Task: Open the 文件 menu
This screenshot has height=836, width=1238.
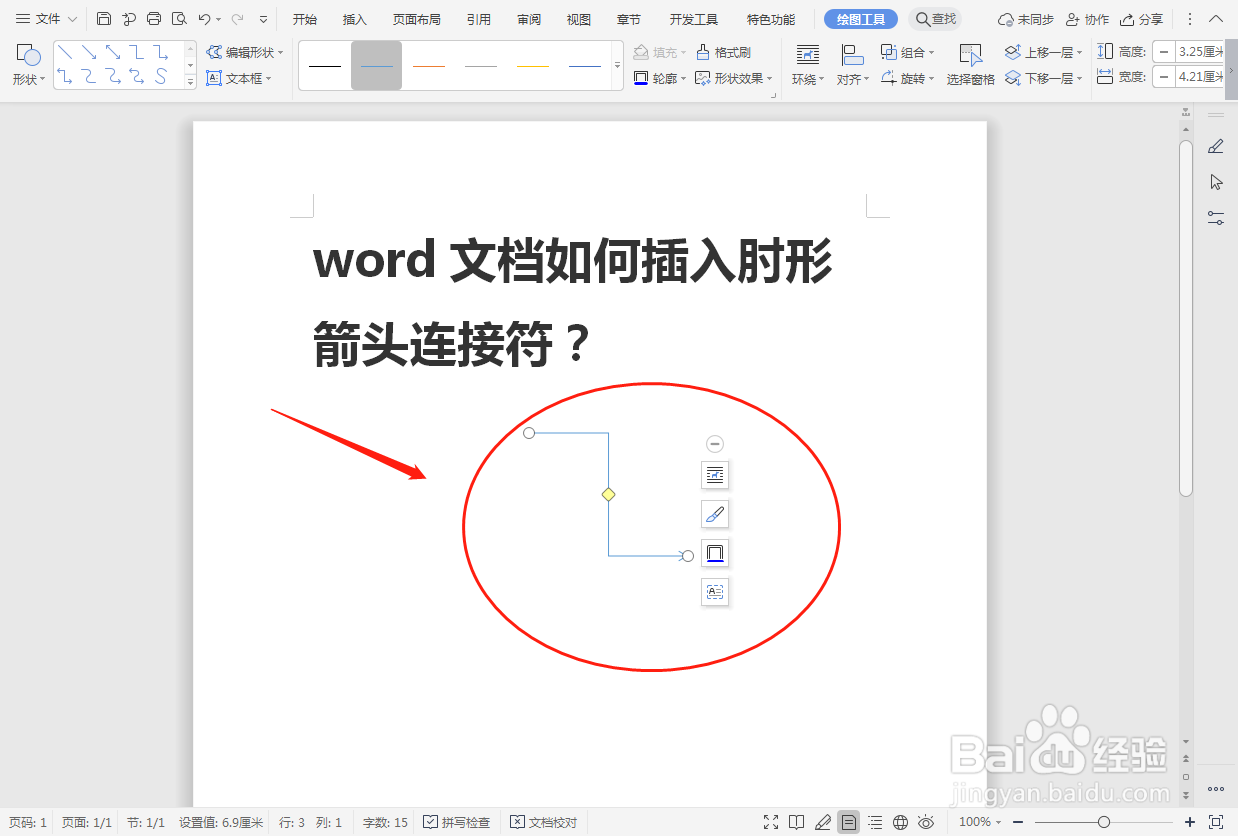Action: pos(46,19)
